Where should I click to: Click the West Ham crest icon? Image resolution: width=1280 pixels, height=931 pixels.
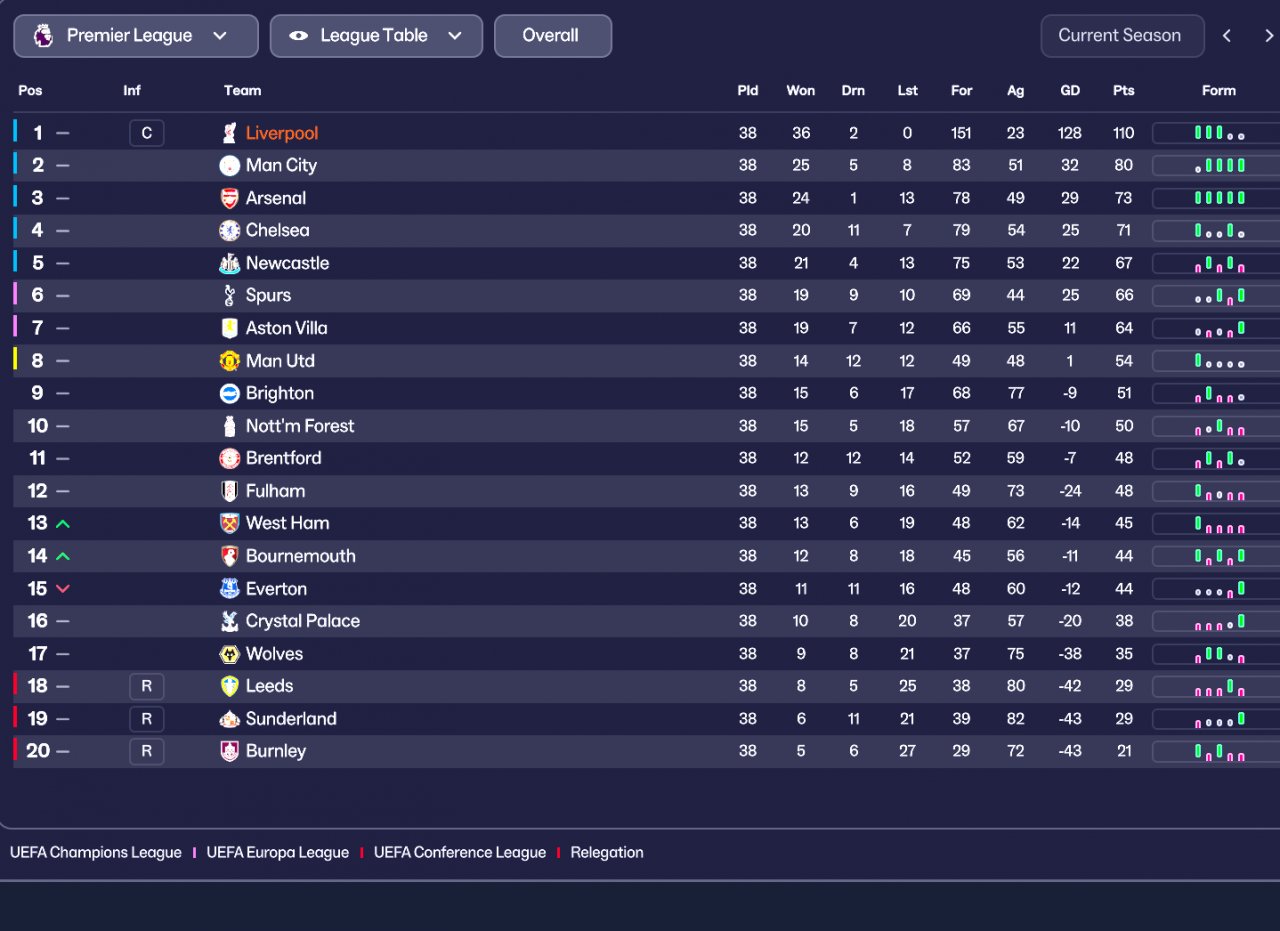tap(229, 523)
